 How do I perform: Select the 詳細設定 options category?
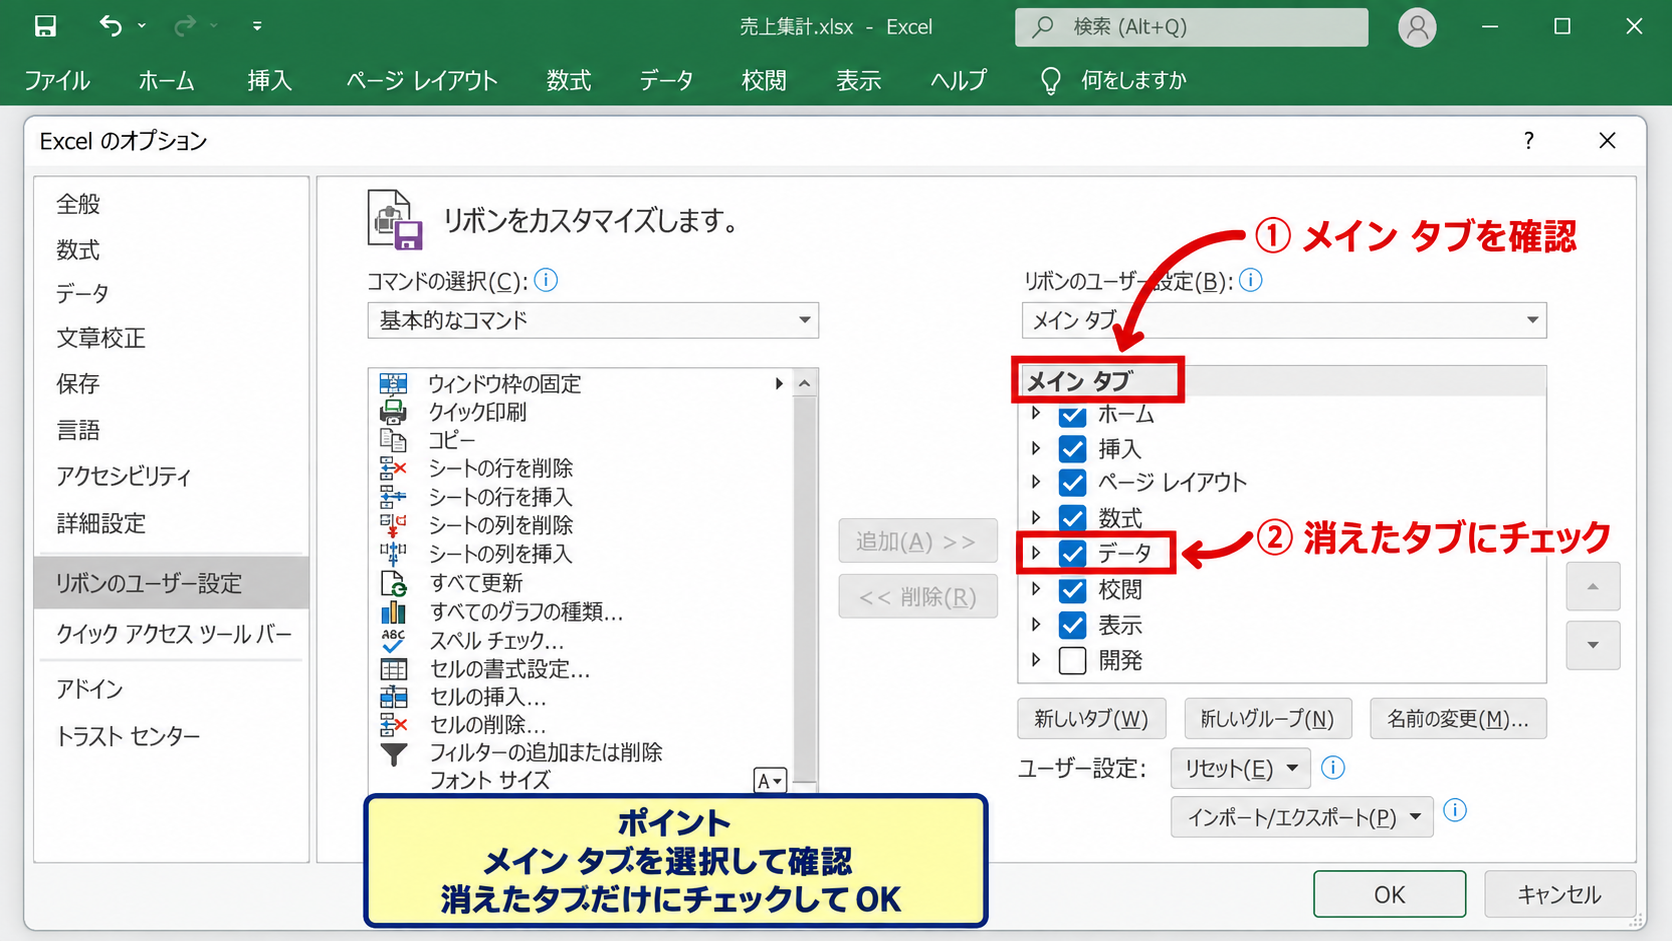(101, 523)
